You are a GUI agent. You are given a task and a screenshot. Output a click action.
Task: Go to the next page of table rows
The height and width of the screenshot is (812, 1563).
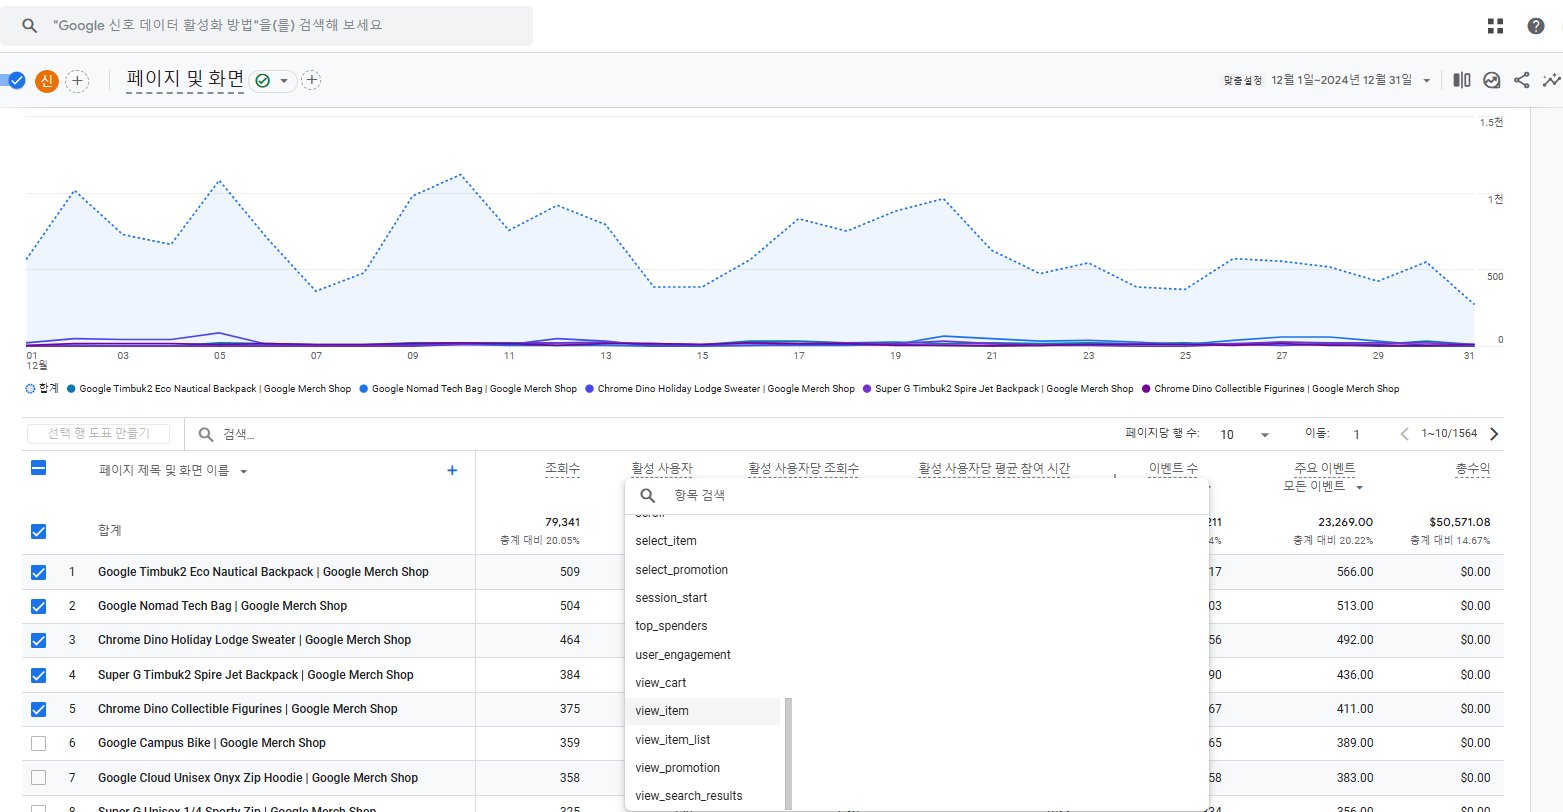click(1494, 434)
